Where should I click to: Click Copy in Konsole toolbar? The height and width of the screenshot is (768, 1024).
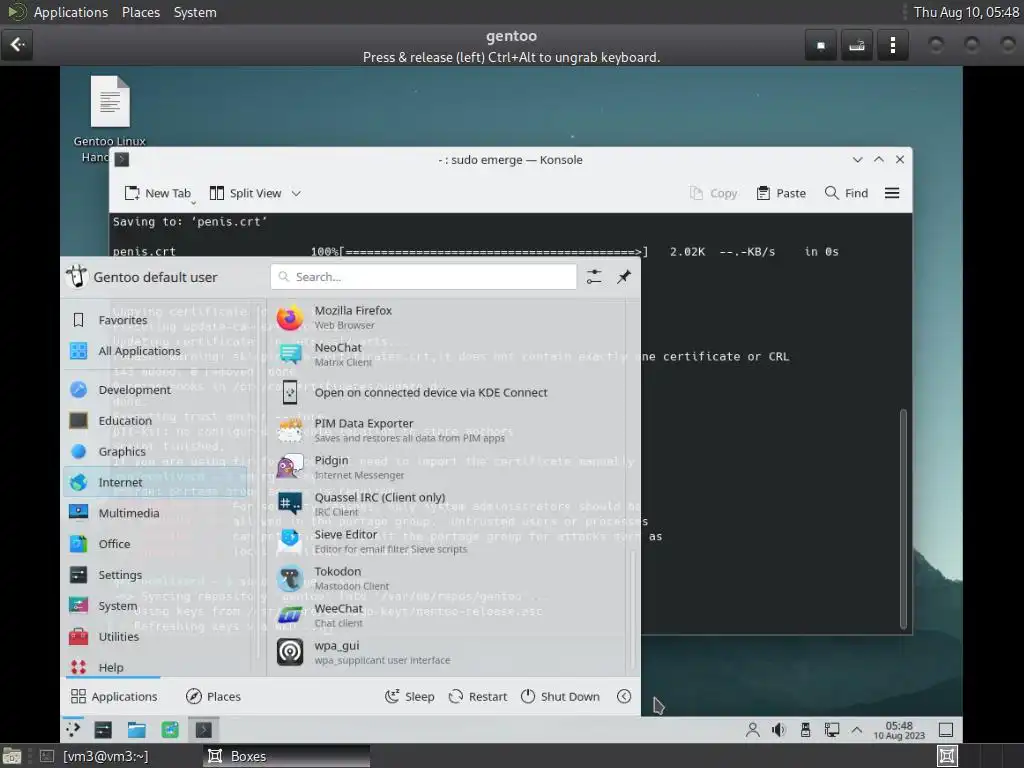coord(713,193)
